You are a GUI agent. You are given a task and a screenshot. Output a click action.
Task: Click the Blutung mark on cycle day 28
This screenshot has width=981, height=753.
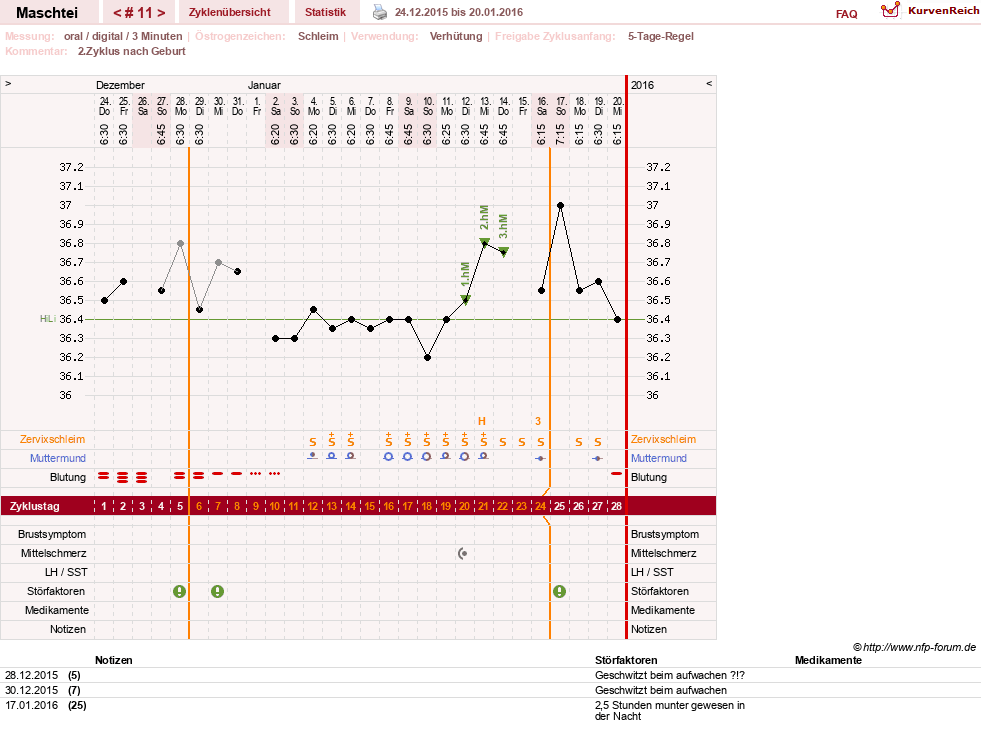pyautogui.click(x=616, y=473)
